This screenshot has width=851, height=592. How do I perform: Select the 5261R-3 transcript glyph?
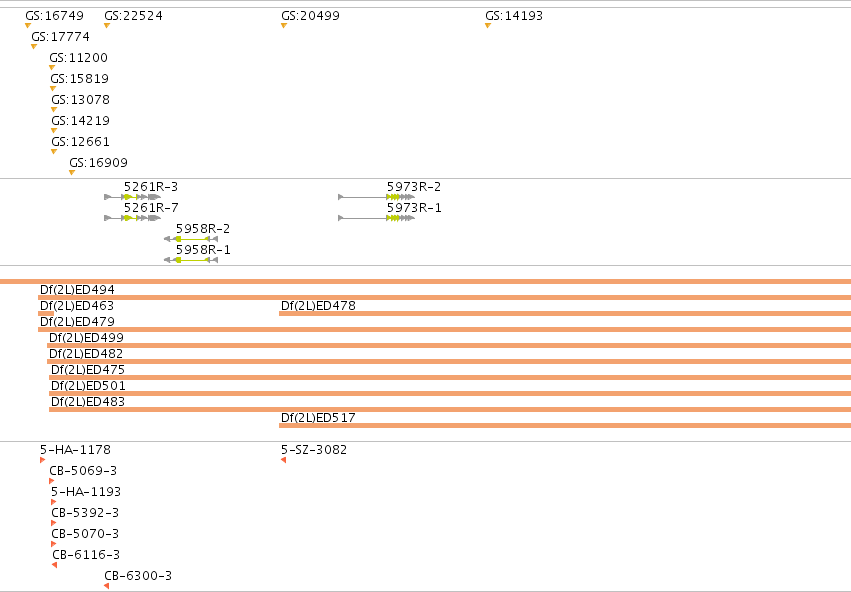tap(132, 197)
